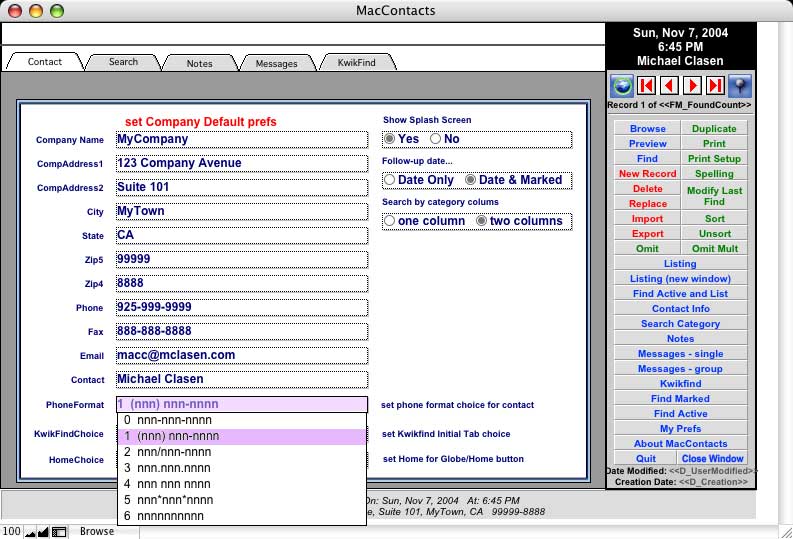Click the blue pushpin icon
Screen dimensions: 793x539
tap(740, 86)
